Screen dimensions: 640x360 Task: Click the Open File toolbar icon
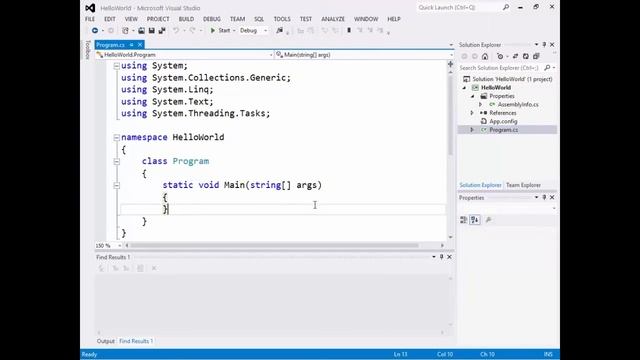point(141,31)
